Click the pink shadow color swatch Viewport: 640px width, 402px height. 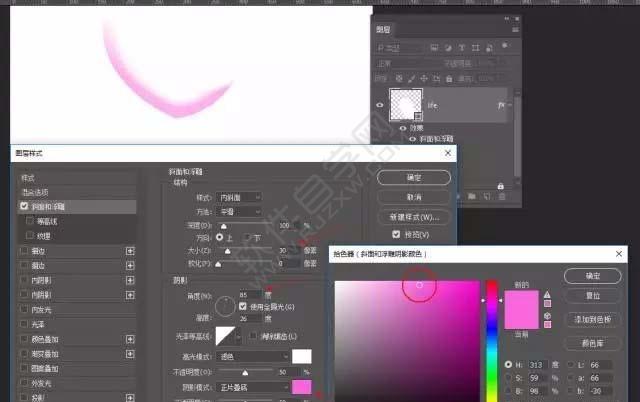click(302, 387)
